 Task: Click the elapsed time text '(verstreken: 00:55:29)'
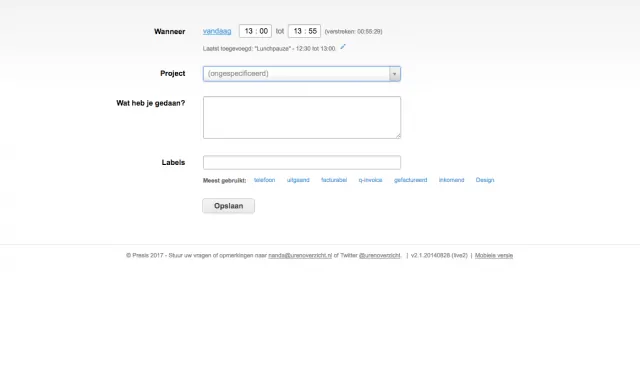click(x=353, y=31)
